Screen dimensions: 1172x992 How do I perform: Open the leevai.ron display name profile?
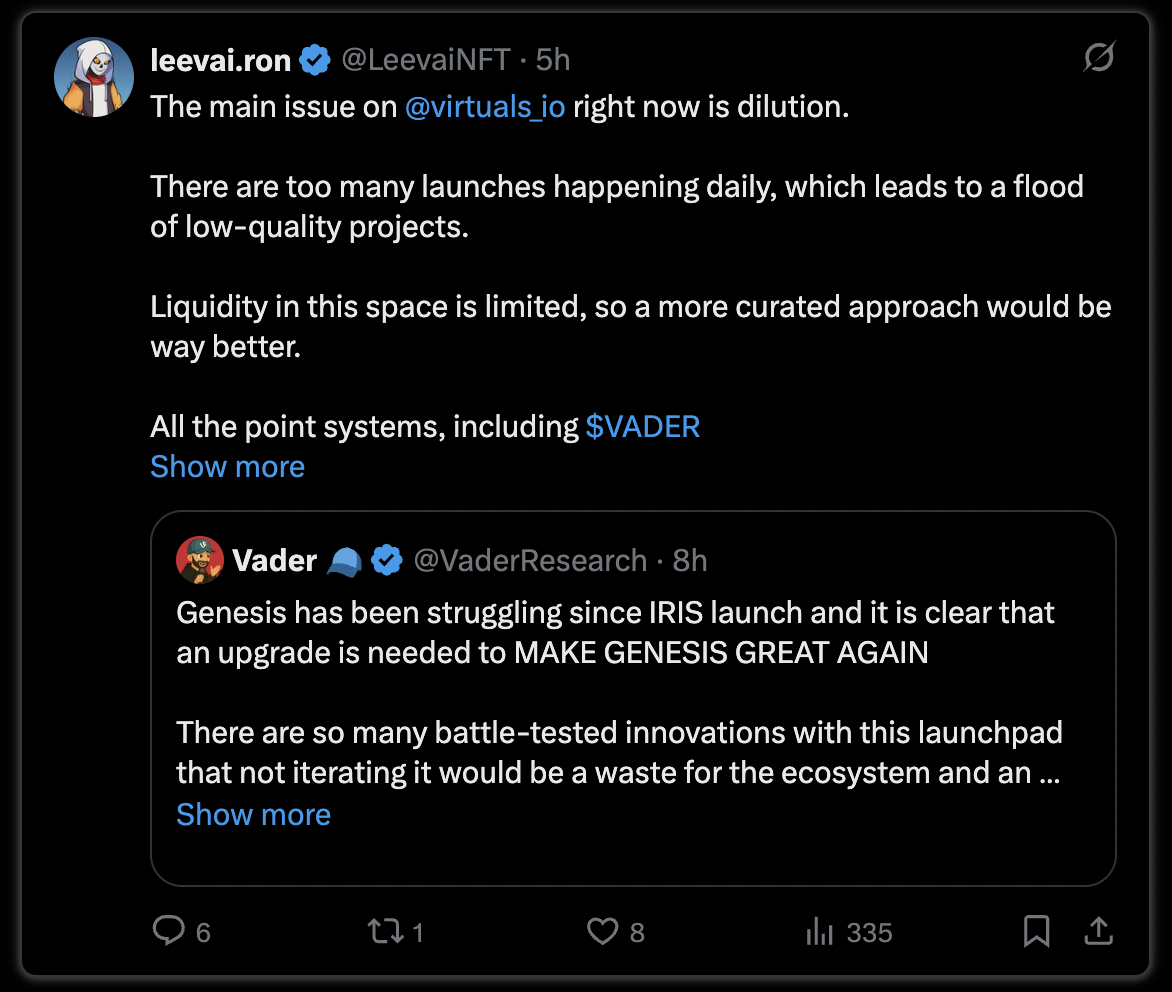click(x=220, y=60)
